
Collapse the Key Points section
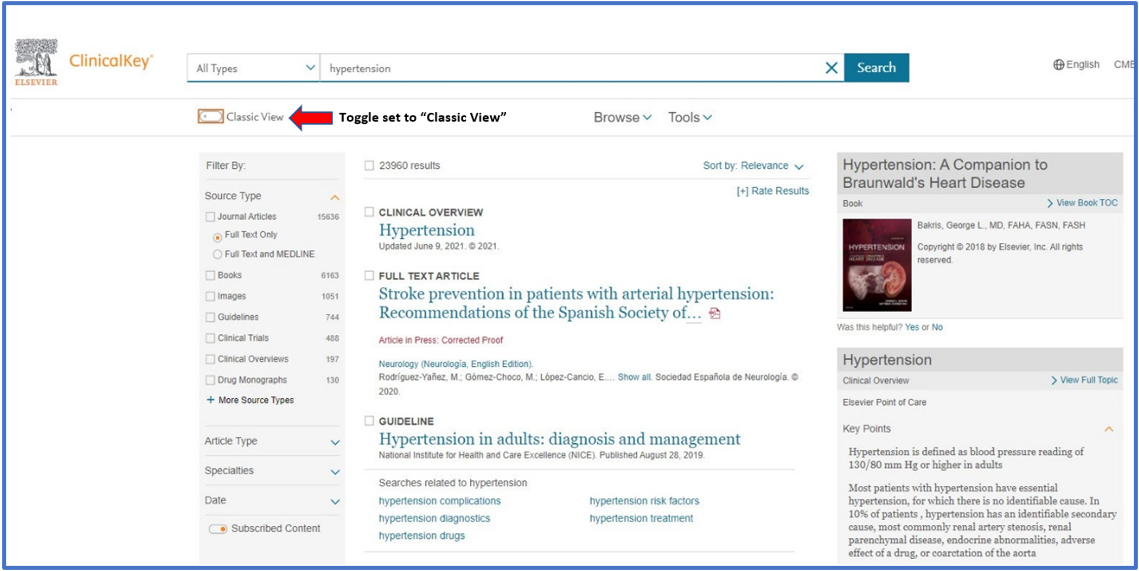point(1108,429)
